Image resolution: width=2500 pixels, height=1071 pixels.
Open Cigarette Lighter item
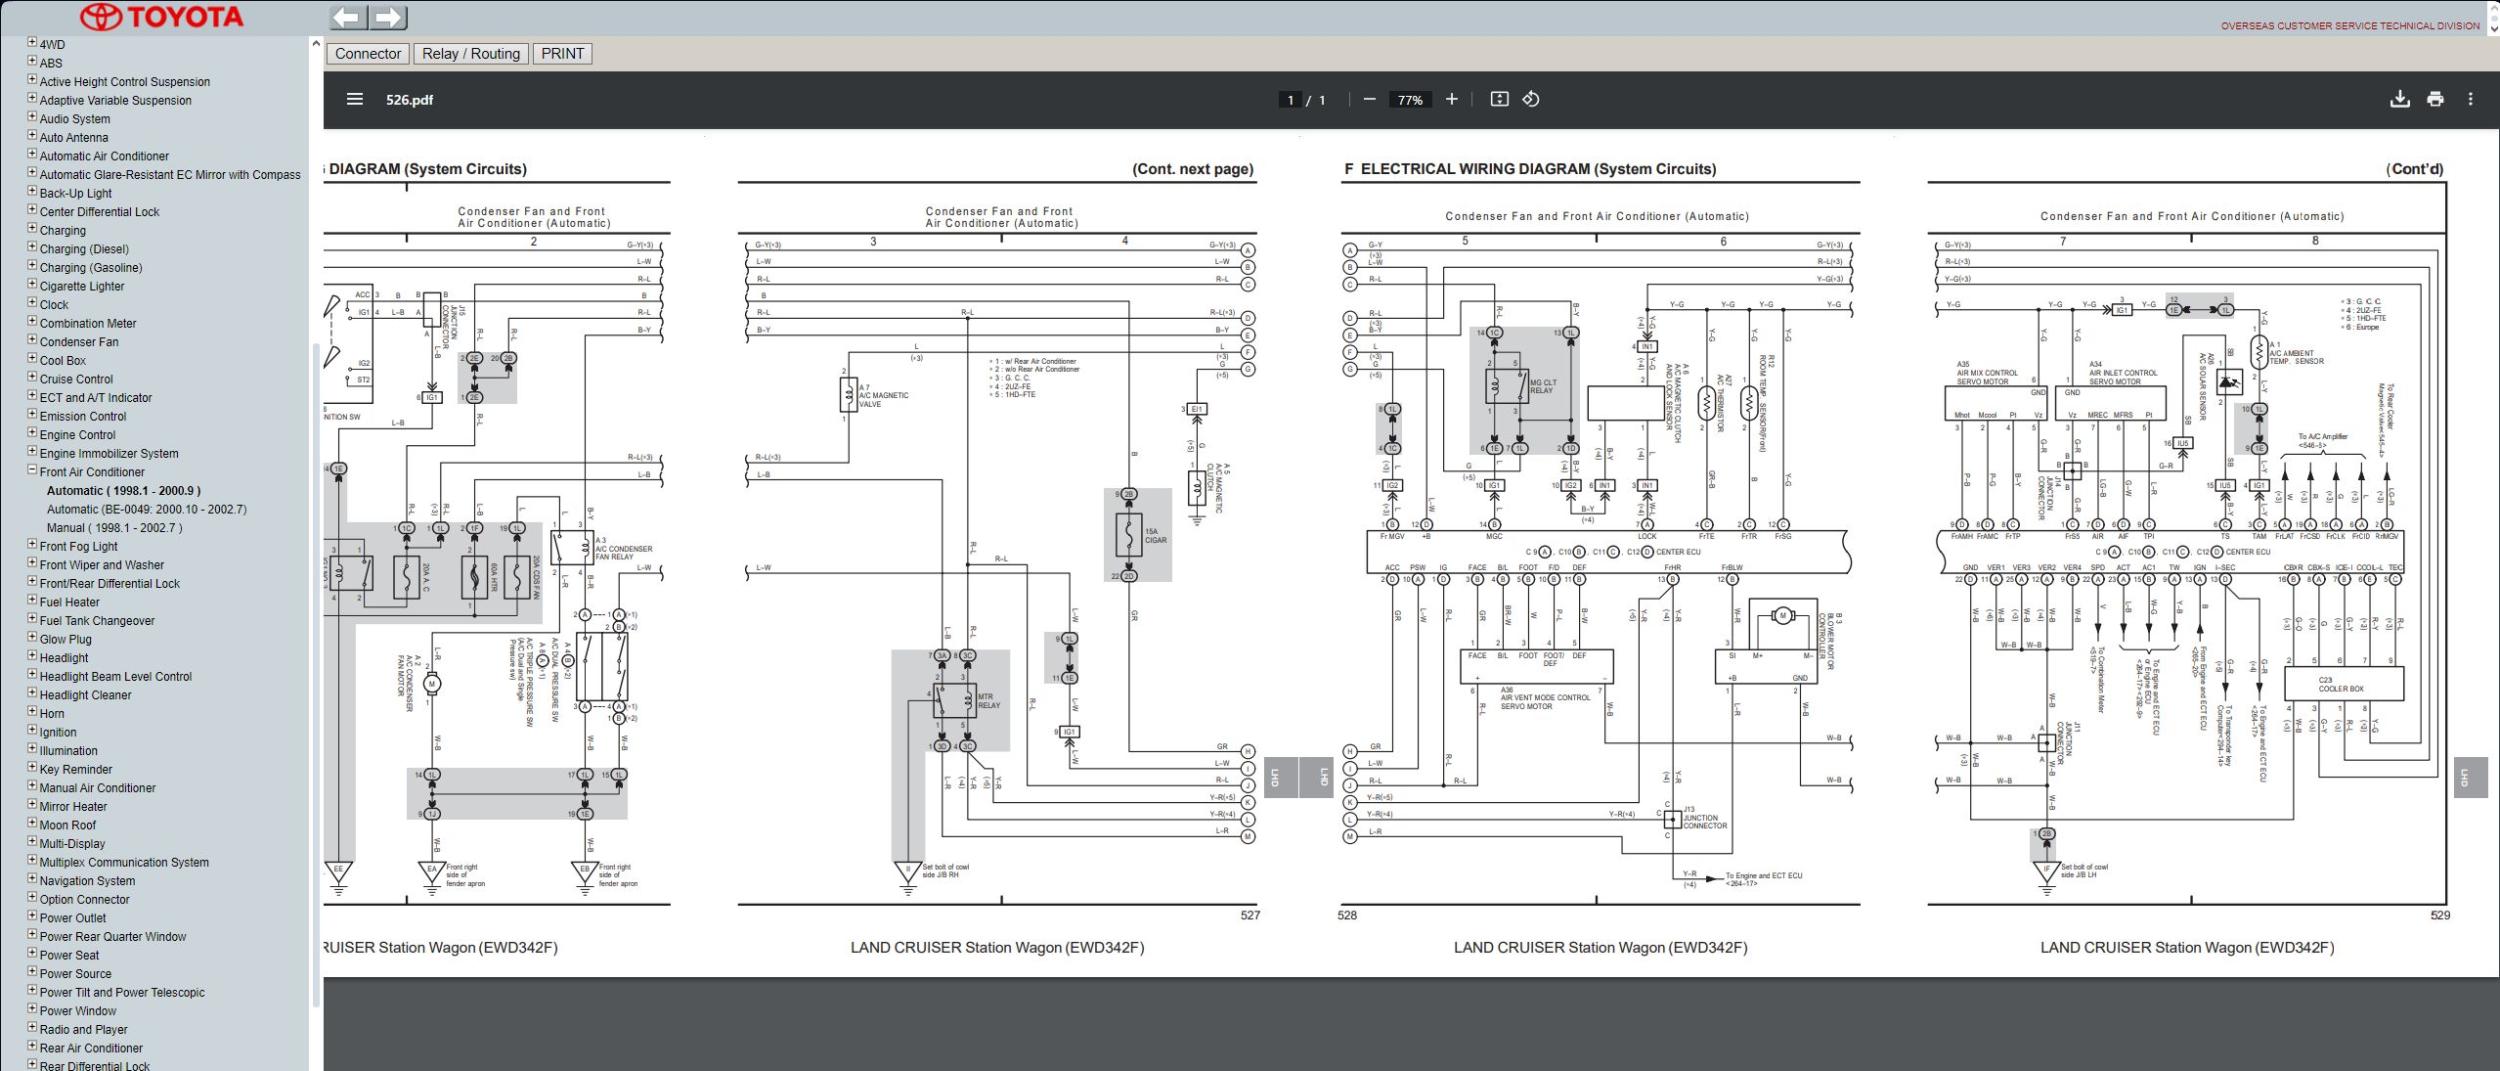pyautogui.click(x=82, y=286)
